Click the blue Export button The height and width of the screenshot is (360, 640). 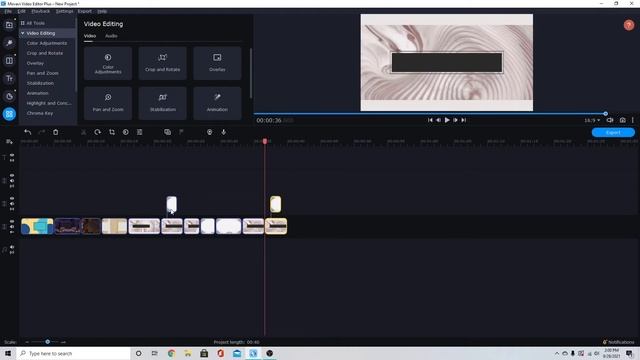[613, 132]
